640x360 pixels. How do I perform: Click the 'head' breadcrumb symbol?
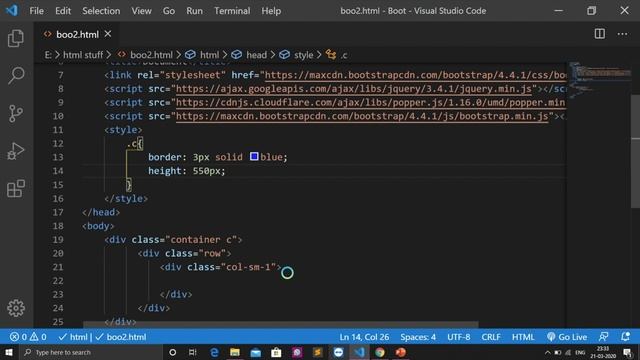[249, 55]
